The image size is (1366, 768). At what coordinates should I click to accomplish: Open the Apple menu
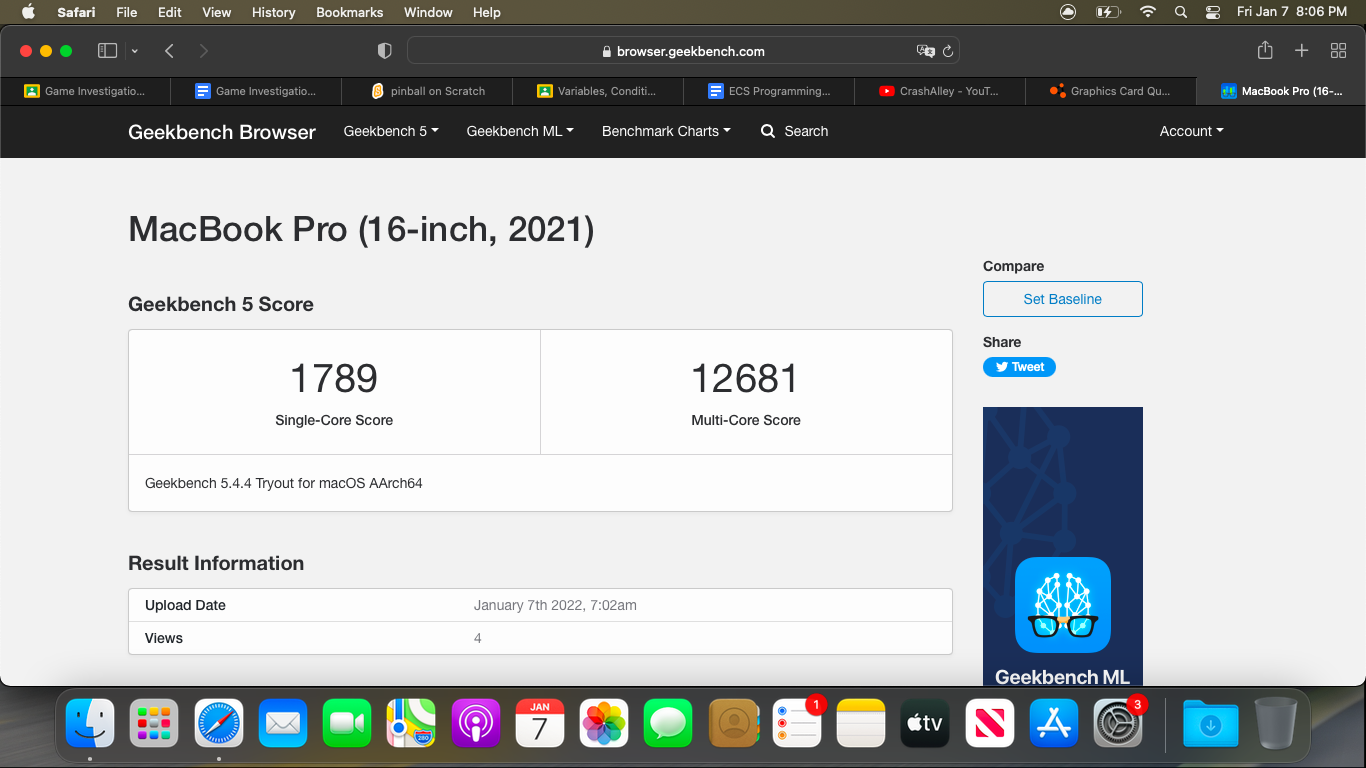(x=28, y=12)
